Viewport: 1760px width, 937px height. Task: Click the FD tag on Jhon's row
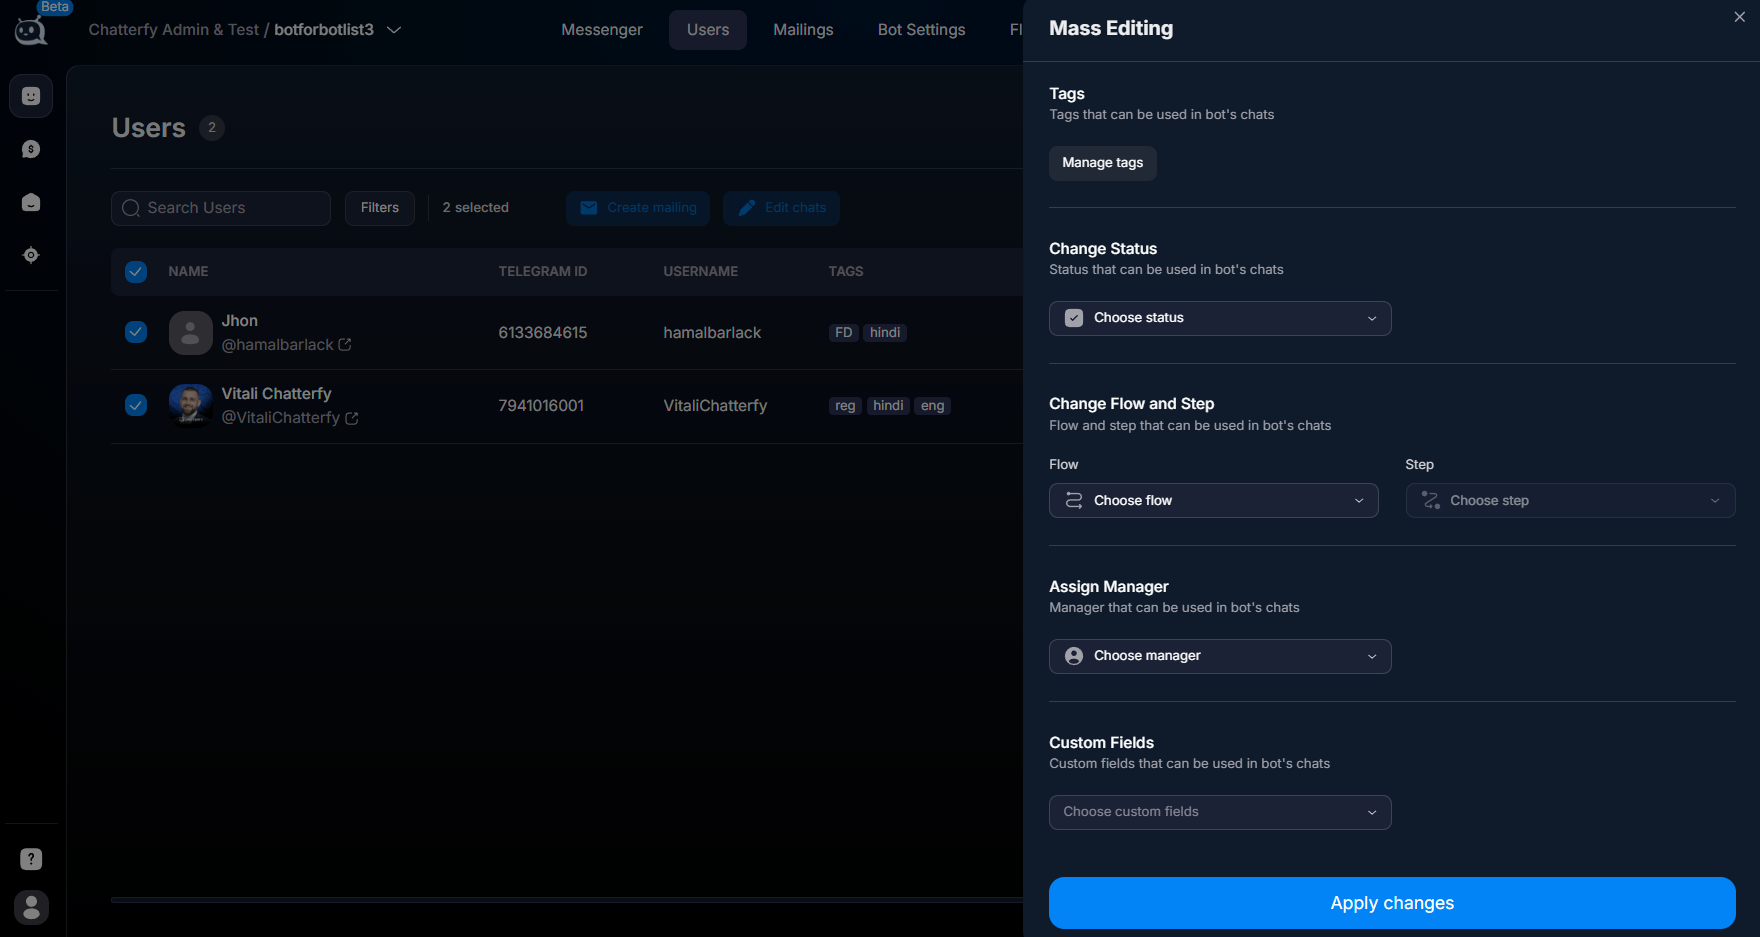844,333
